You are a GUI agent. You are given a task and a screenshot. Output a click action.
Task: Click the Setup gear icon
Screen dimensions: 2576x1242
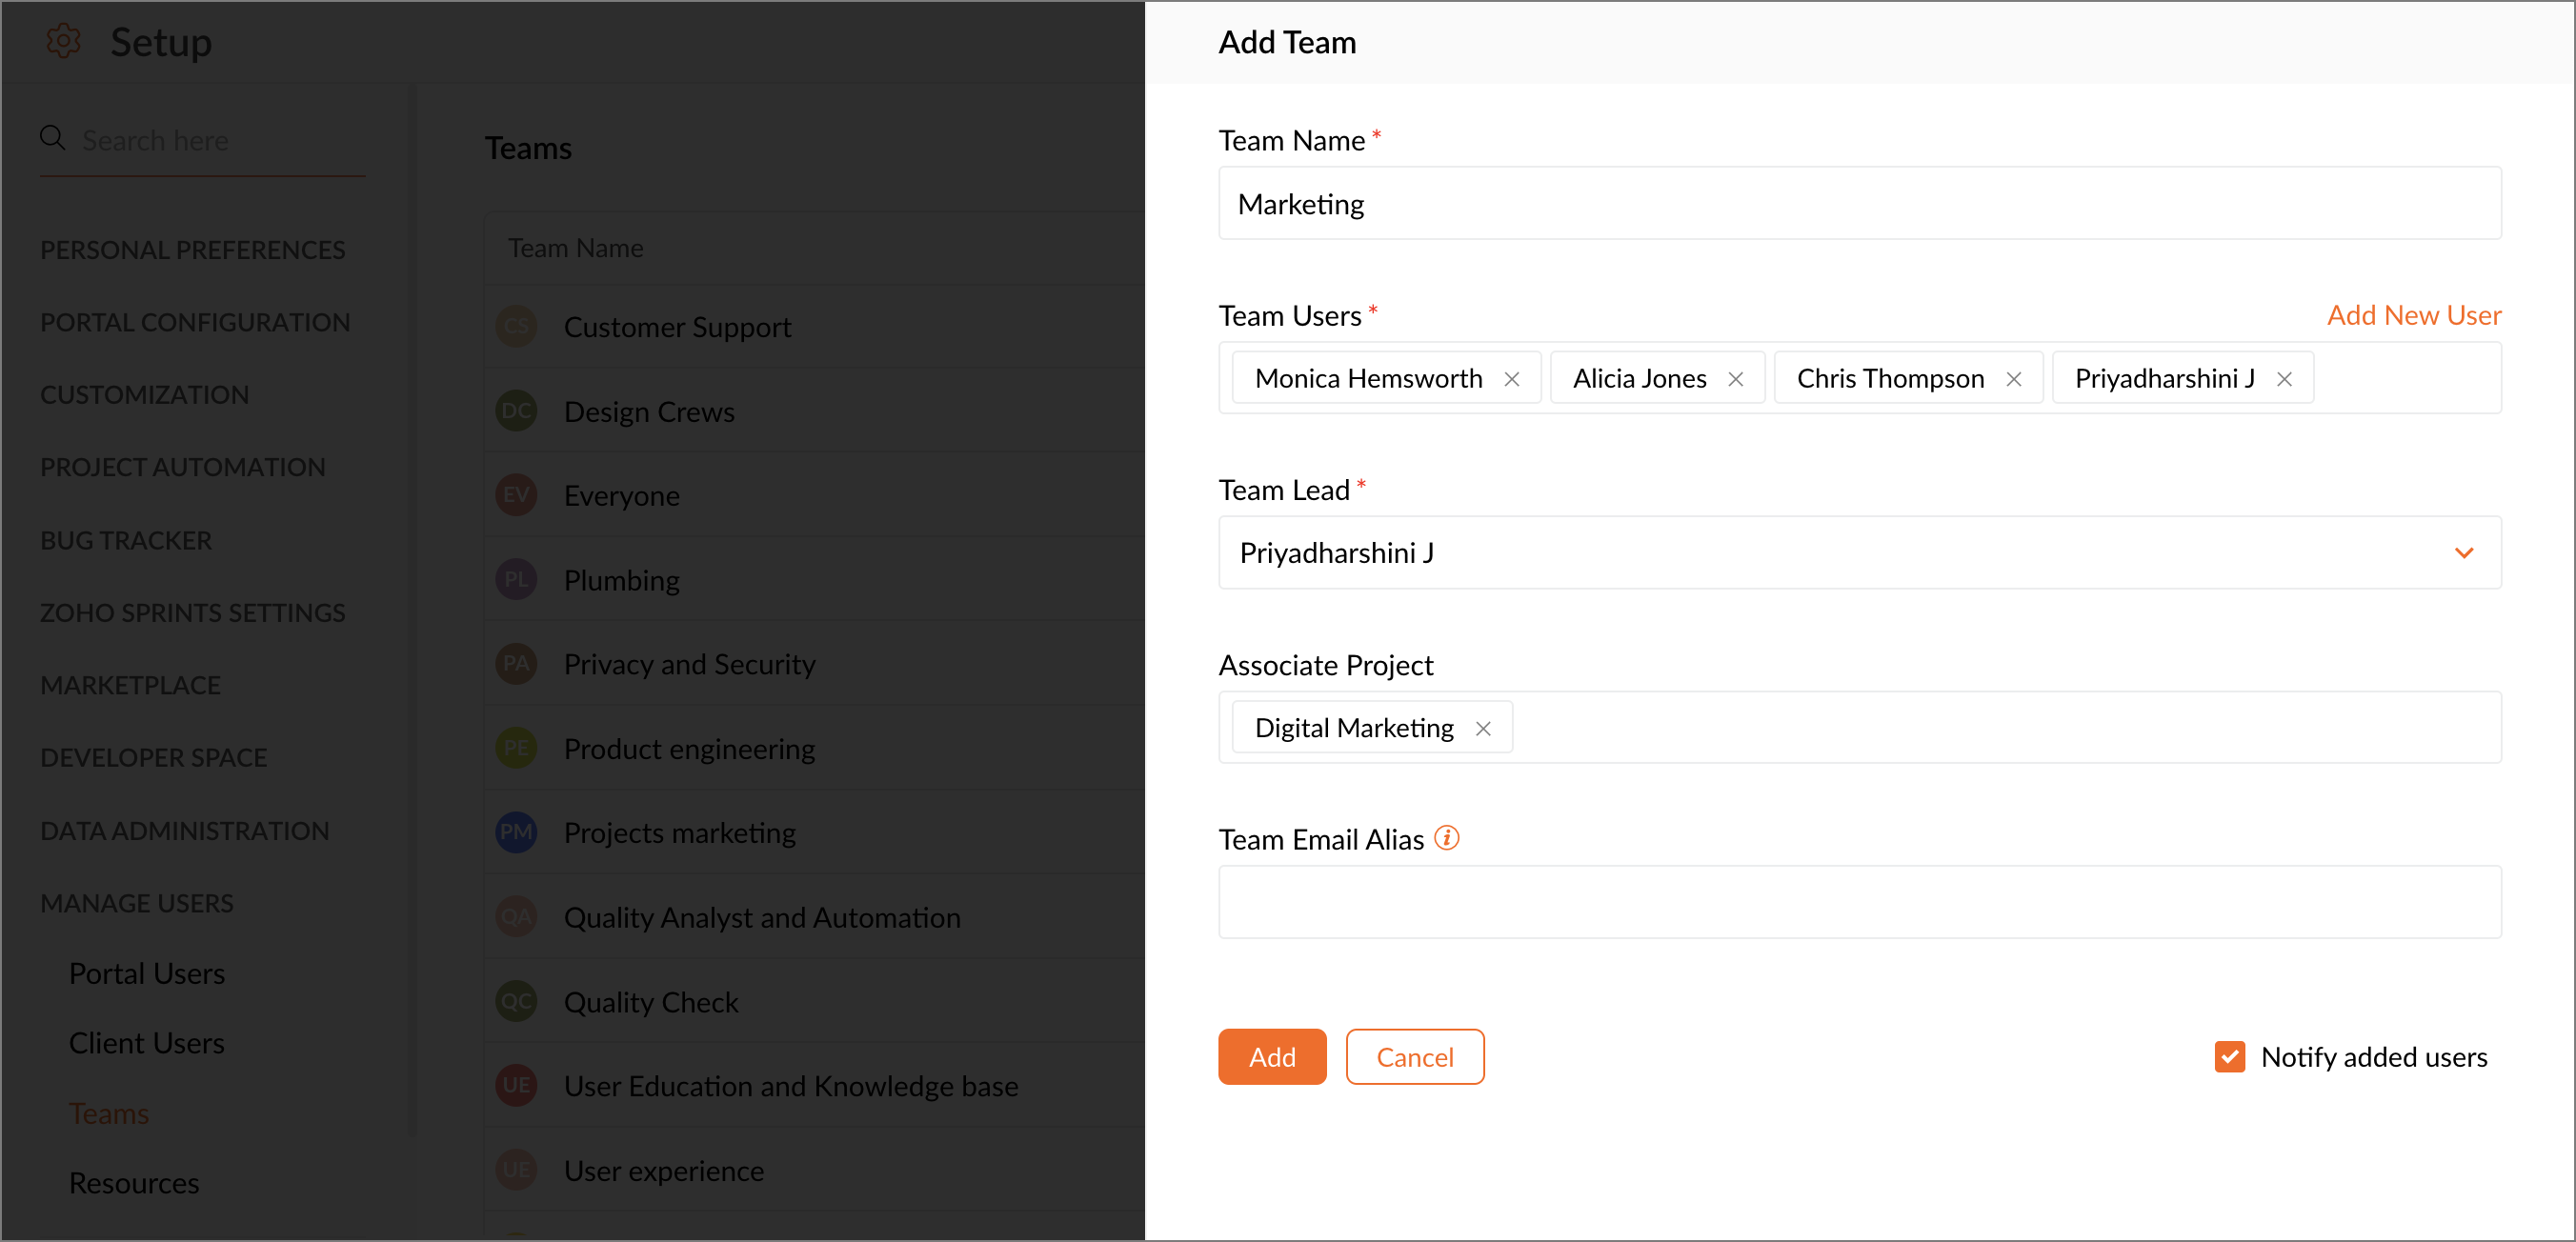point(63,41)
